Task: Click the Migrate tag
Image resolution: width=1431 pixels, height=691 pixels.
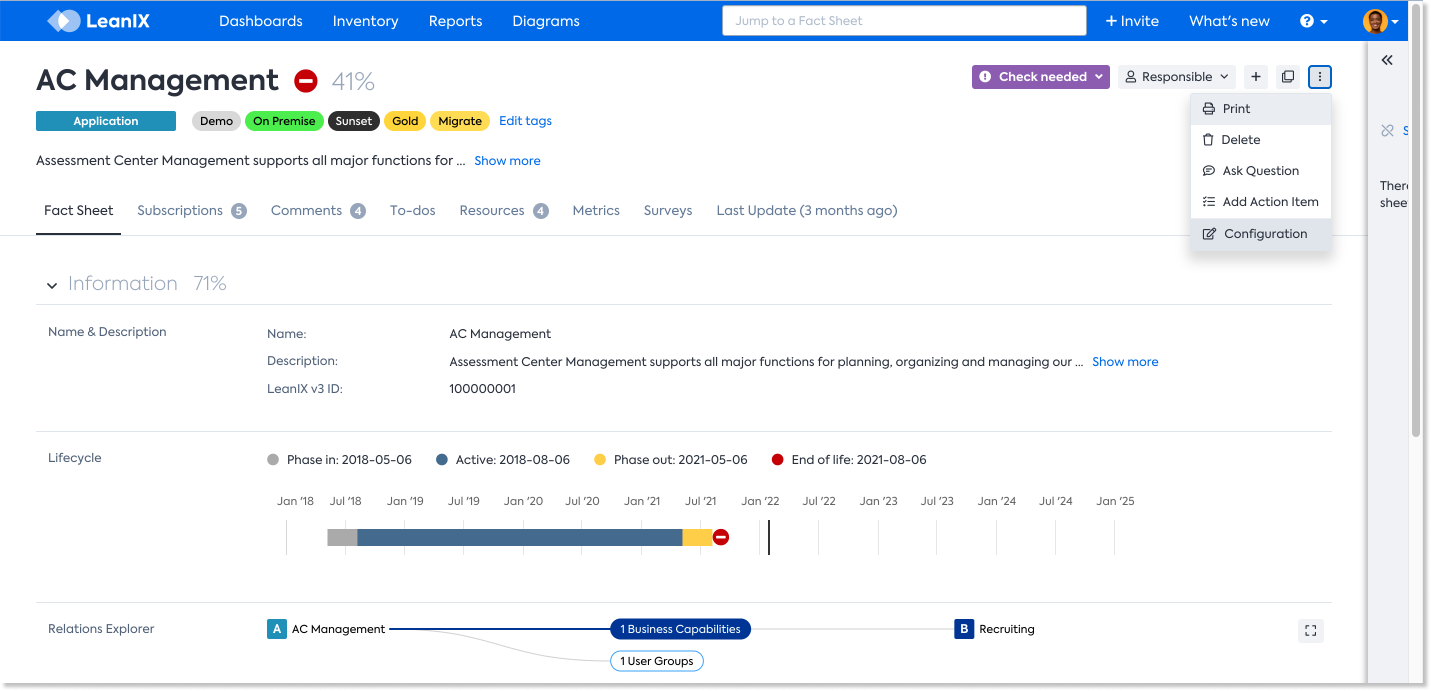Action: pos(460,121)
